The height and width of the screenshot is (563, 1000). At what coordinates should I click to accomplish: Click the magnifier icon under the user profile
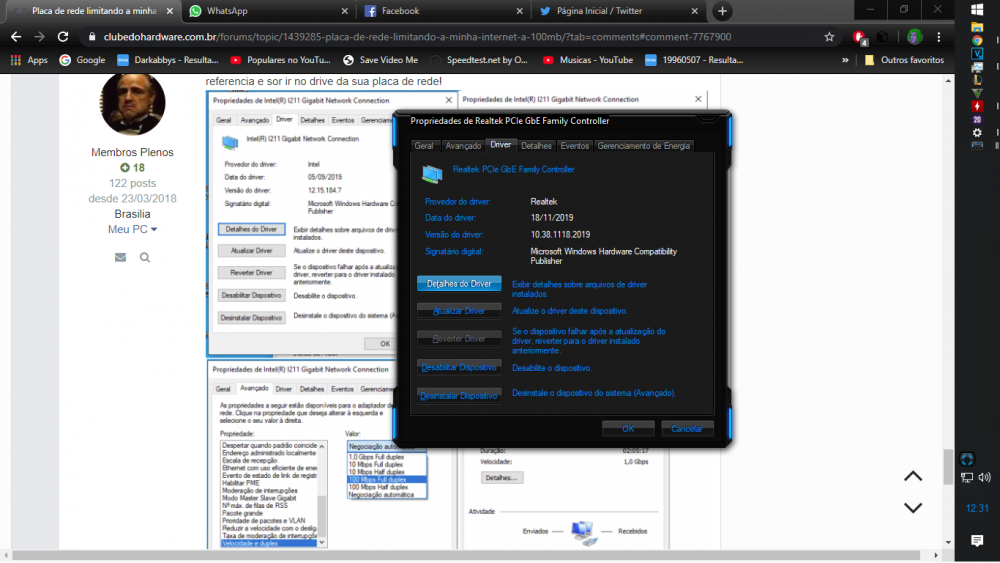point(145,257)
